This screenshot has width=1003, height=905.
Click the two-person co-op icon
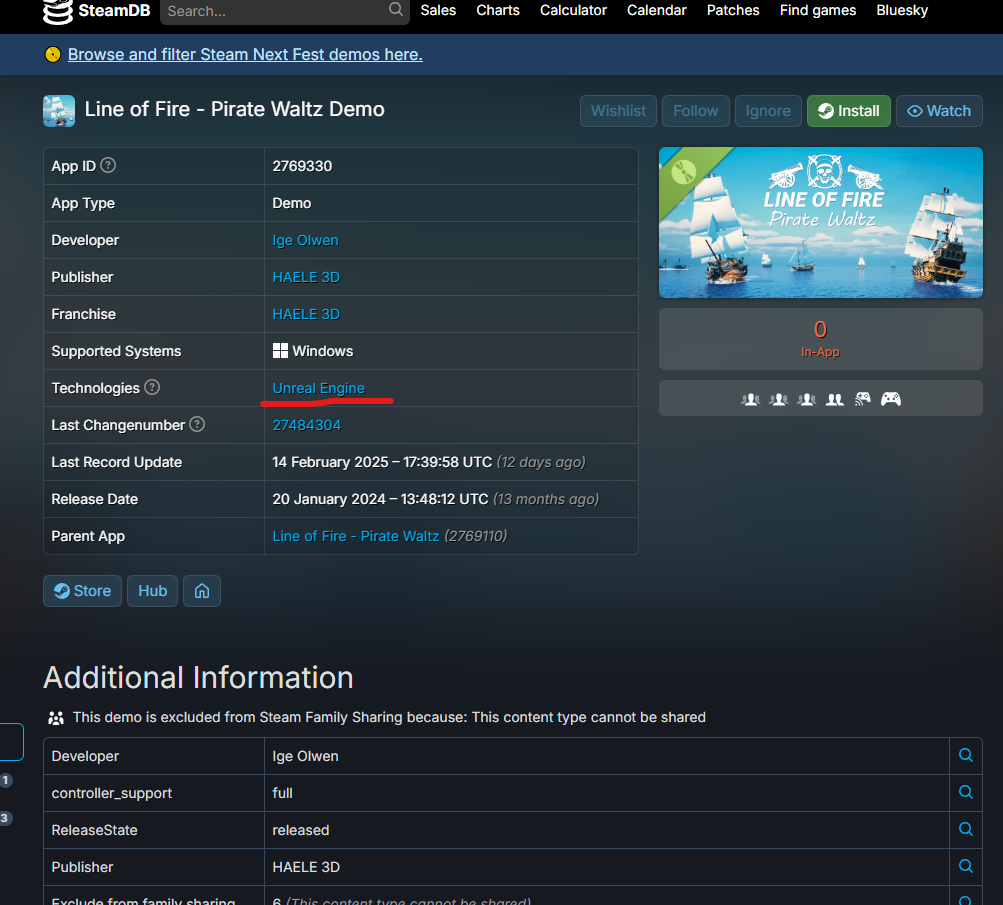click(x=835, y=399)
